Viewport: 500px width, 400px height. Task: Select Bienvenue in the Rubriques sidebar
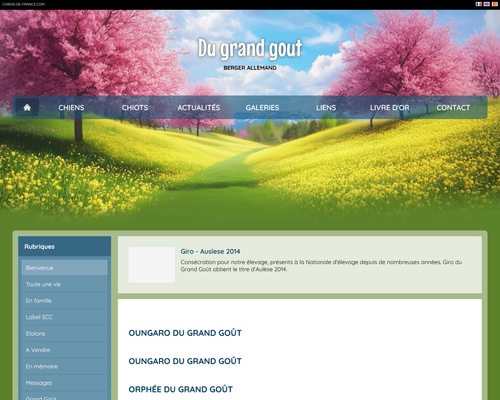coord(65,268)
